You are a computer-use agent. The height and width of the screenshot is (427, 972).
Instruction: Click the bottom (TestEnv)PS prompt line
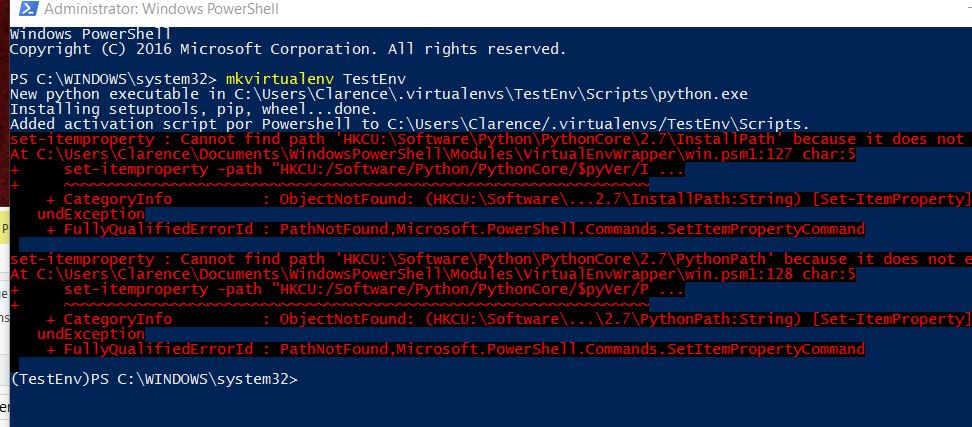154,380
